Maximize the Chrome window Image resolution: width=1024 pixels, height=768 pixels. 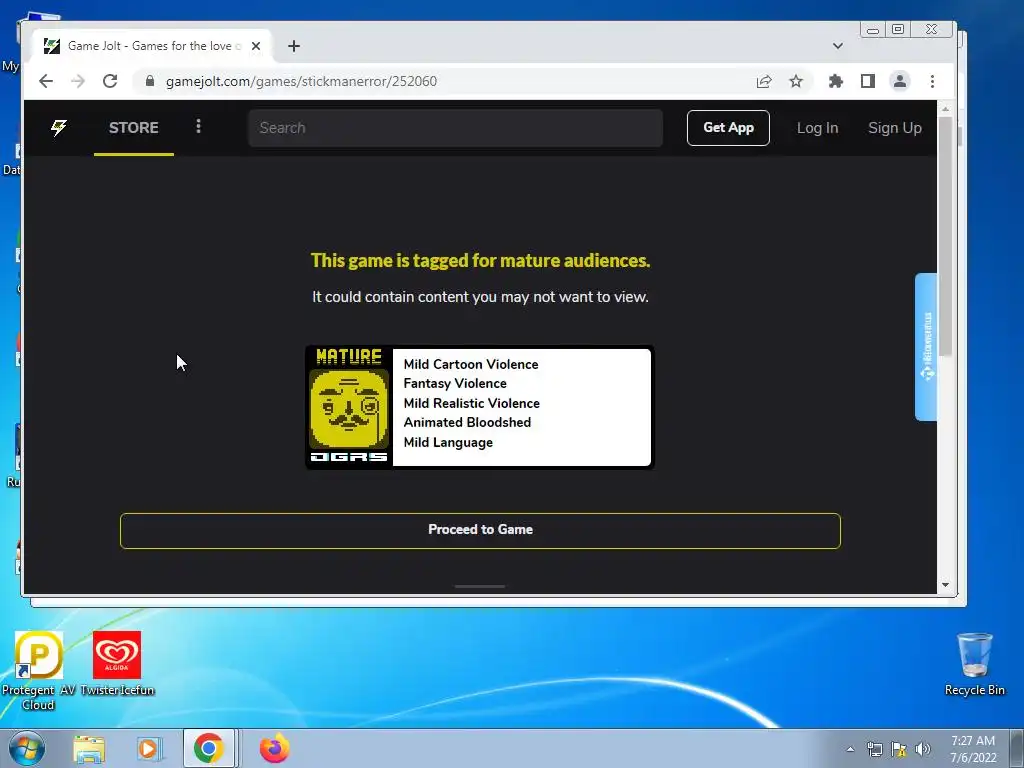[x=898, y=29]
